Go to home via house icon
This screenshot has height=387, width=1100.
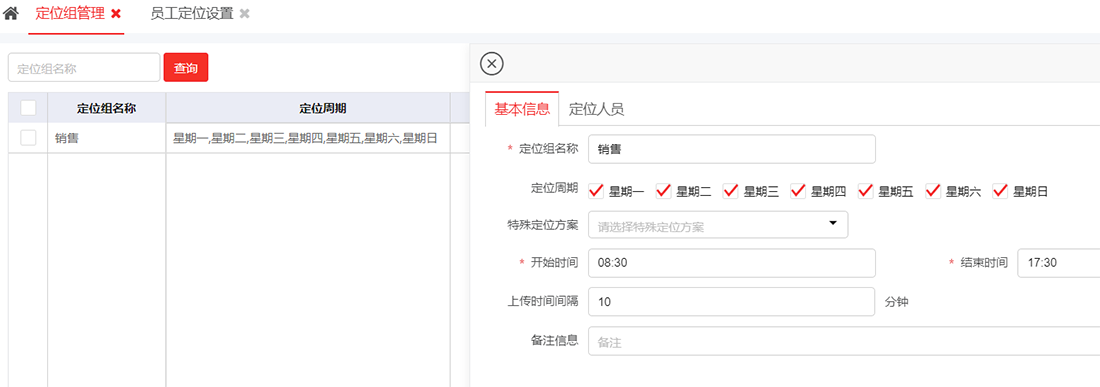[11, 13]
